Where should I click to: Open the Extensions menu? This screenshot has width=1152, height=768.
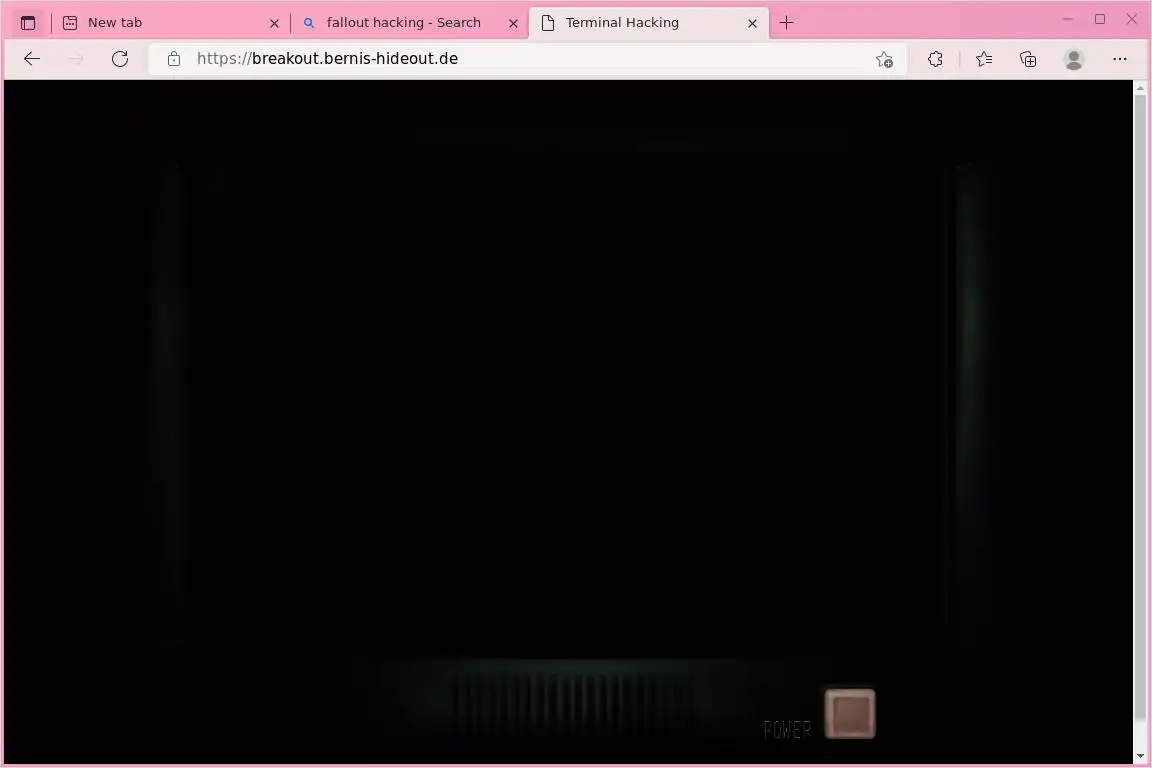click(x=935, y=60)
